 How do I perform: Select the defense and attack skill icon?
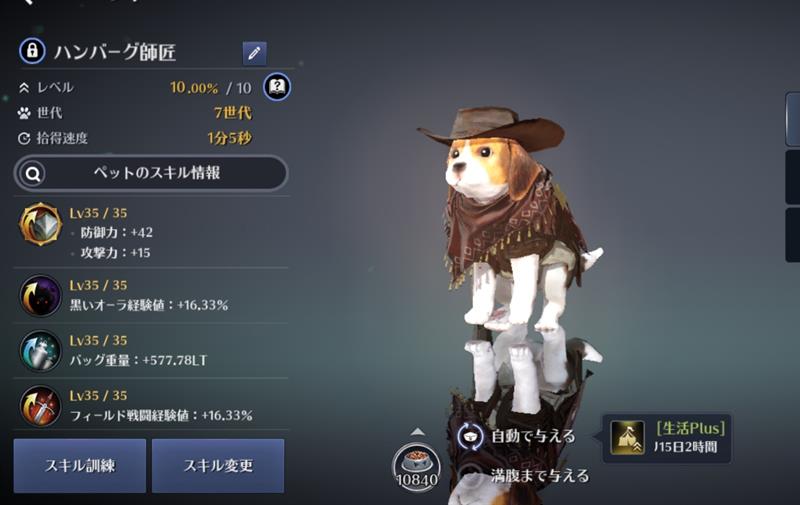[x=40, y=224]
